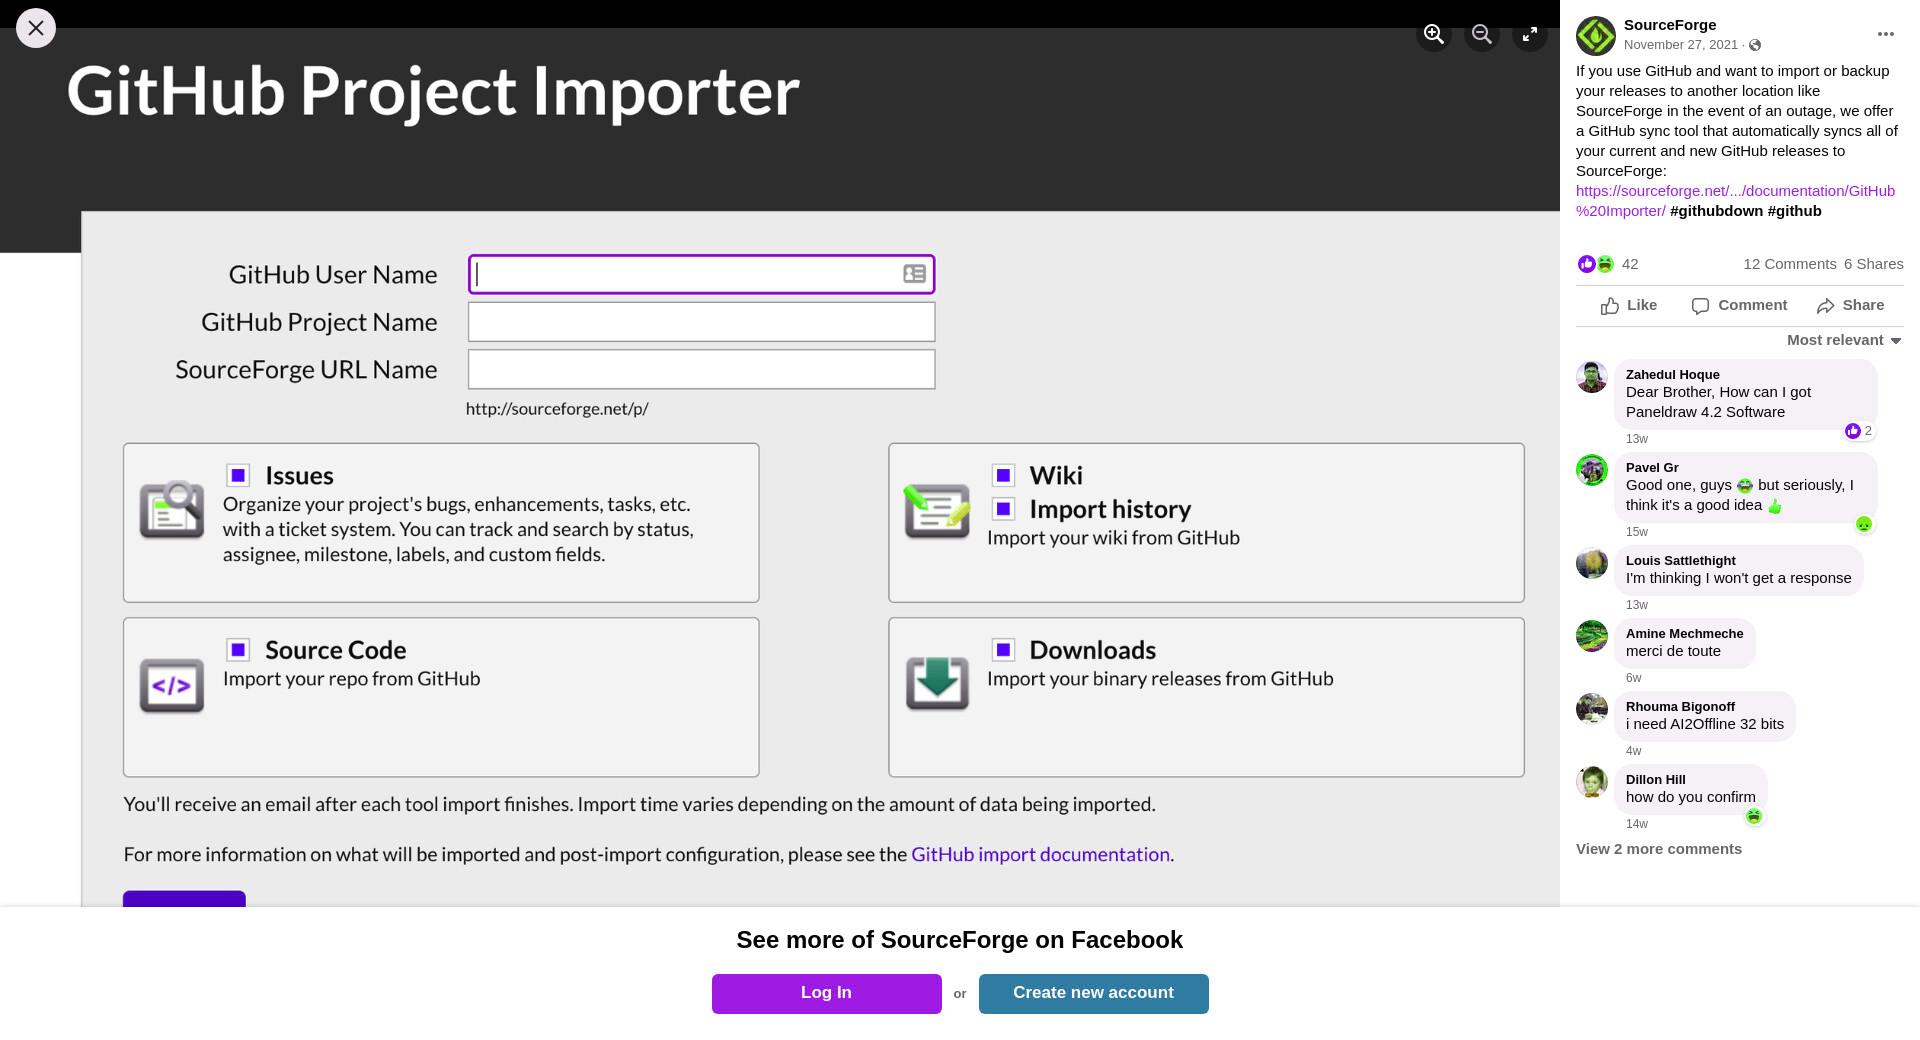Click the Log In button
The width and height of the screenshot is (1920, 1040).
(x=826, y=993)
